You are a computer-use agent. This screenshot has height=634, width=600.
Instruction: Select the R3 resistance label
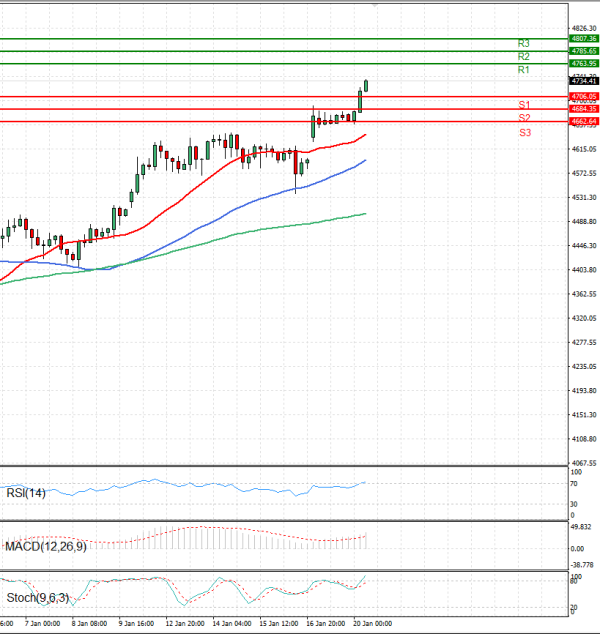click(x=523, y=44)
